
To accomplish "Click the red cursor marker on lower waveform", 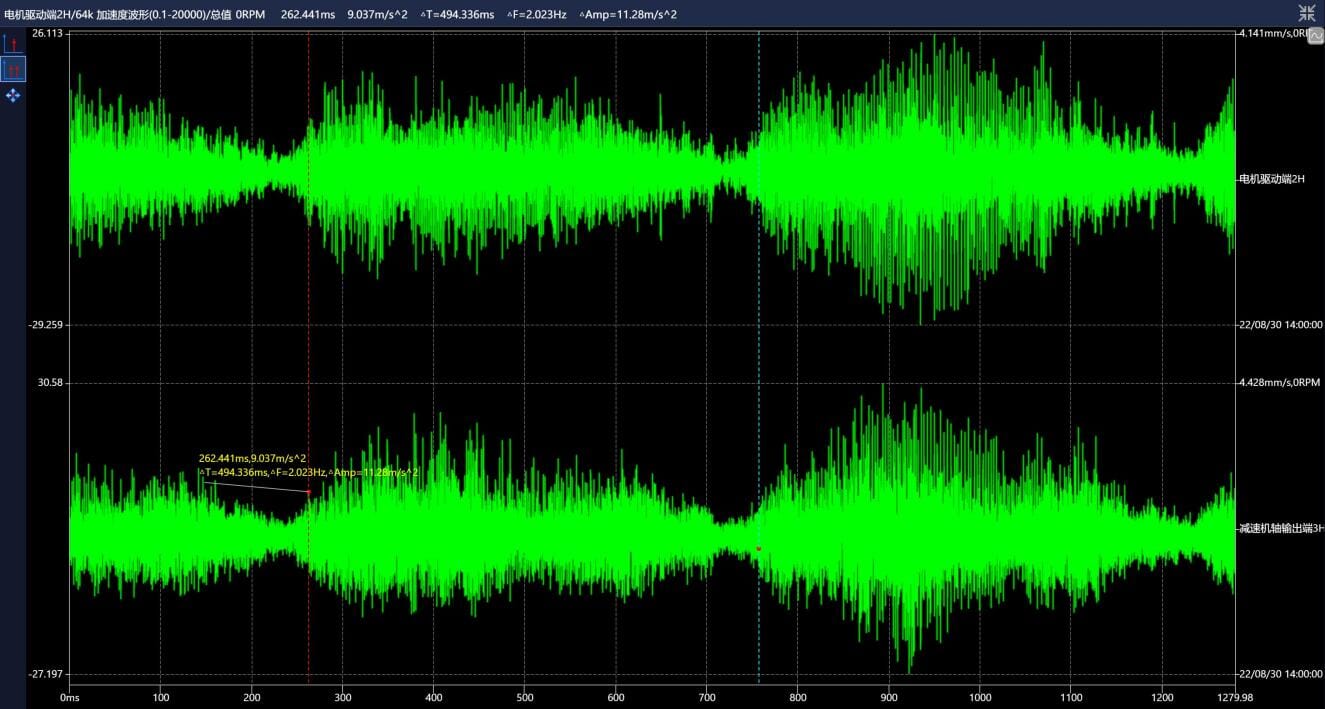I will pyautogui.click(x=309, y=492).
